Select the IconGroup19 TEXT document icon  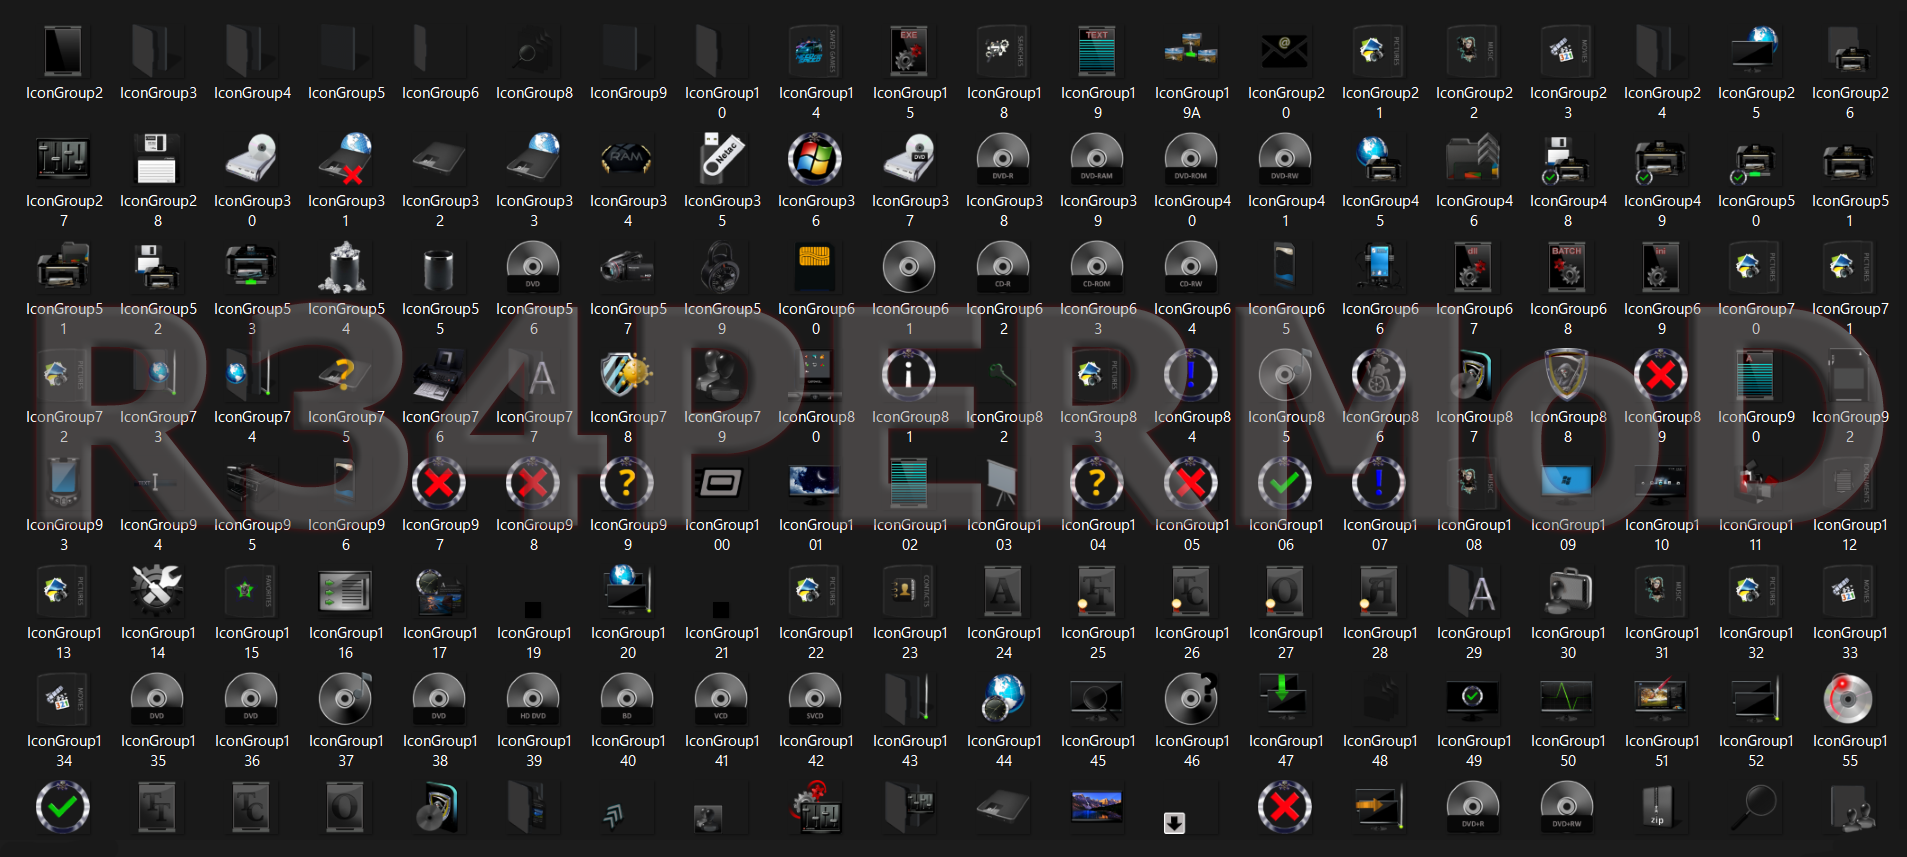(1097, 51)
